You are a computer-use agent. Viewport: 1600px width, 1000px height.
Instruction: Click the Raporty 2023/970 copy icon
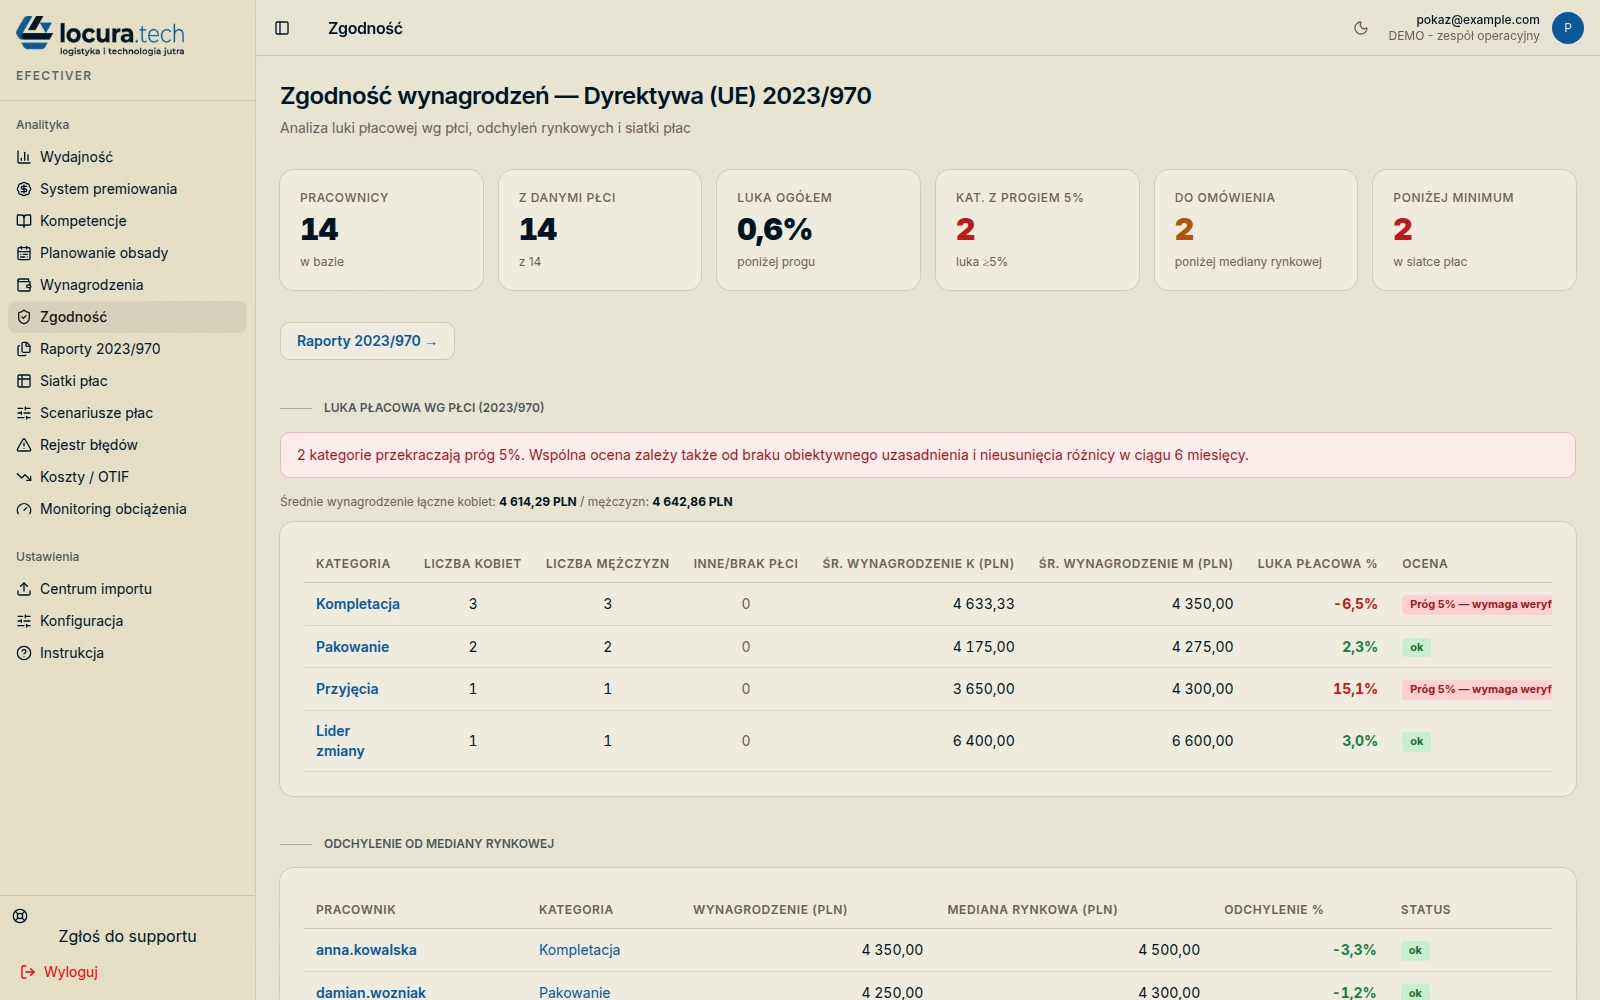24,349
